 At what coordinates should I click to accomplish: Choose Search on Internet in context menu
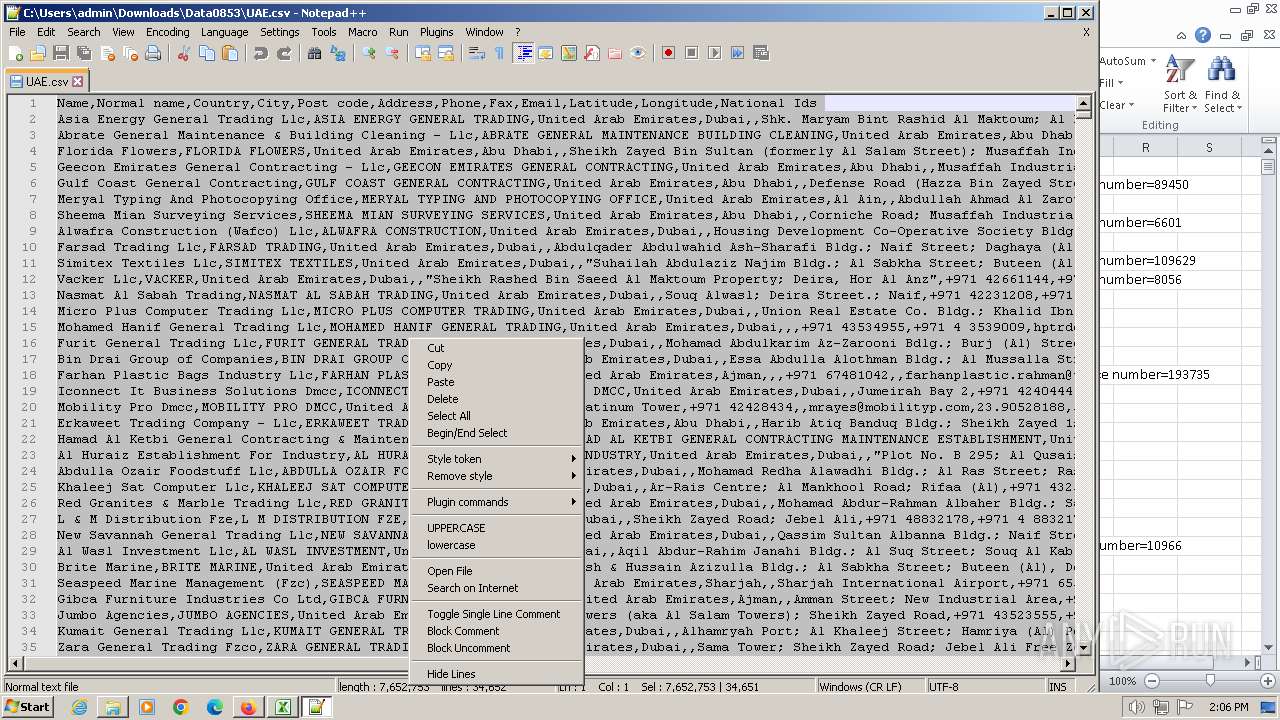point(496,588)
